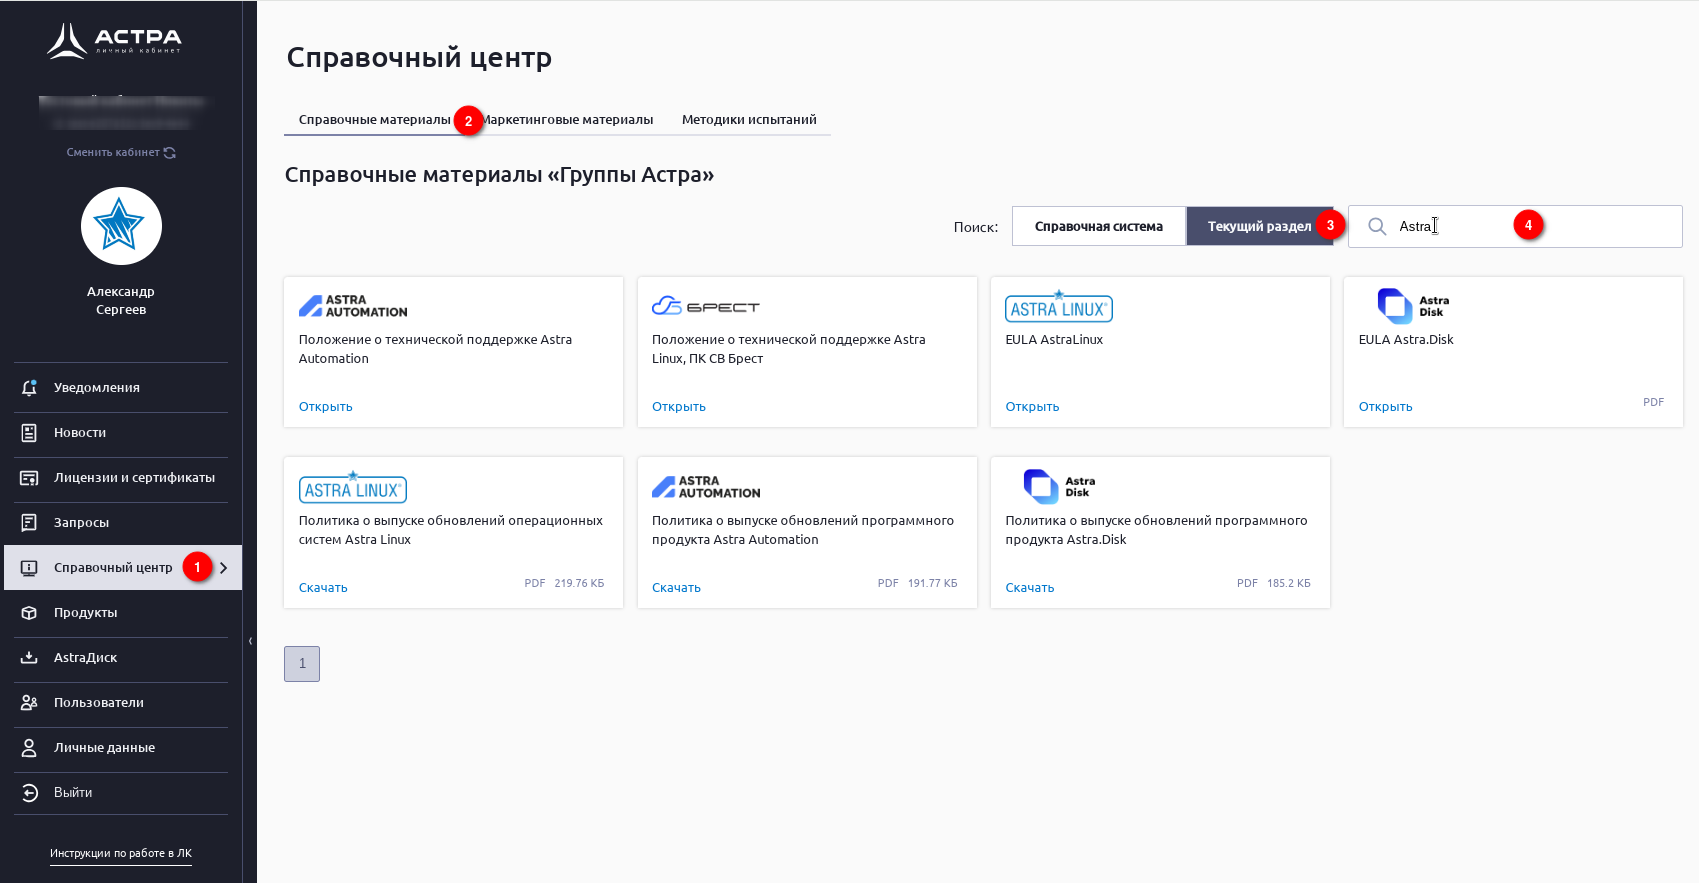This screenshot has width=1699, height=883.
Task: Open the News icon in sidebar
Action: [x=29, y=433]
